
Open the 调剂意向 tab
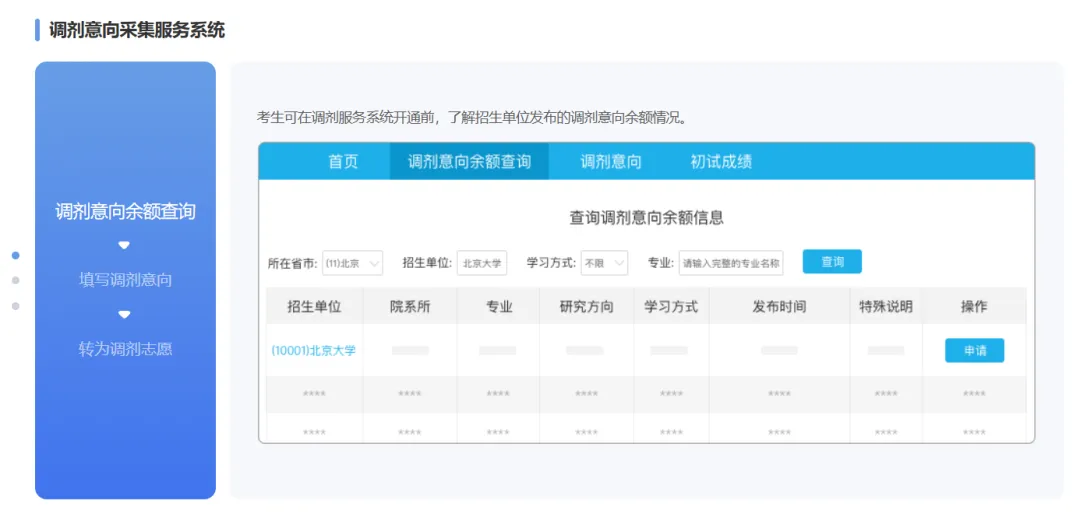610,162
